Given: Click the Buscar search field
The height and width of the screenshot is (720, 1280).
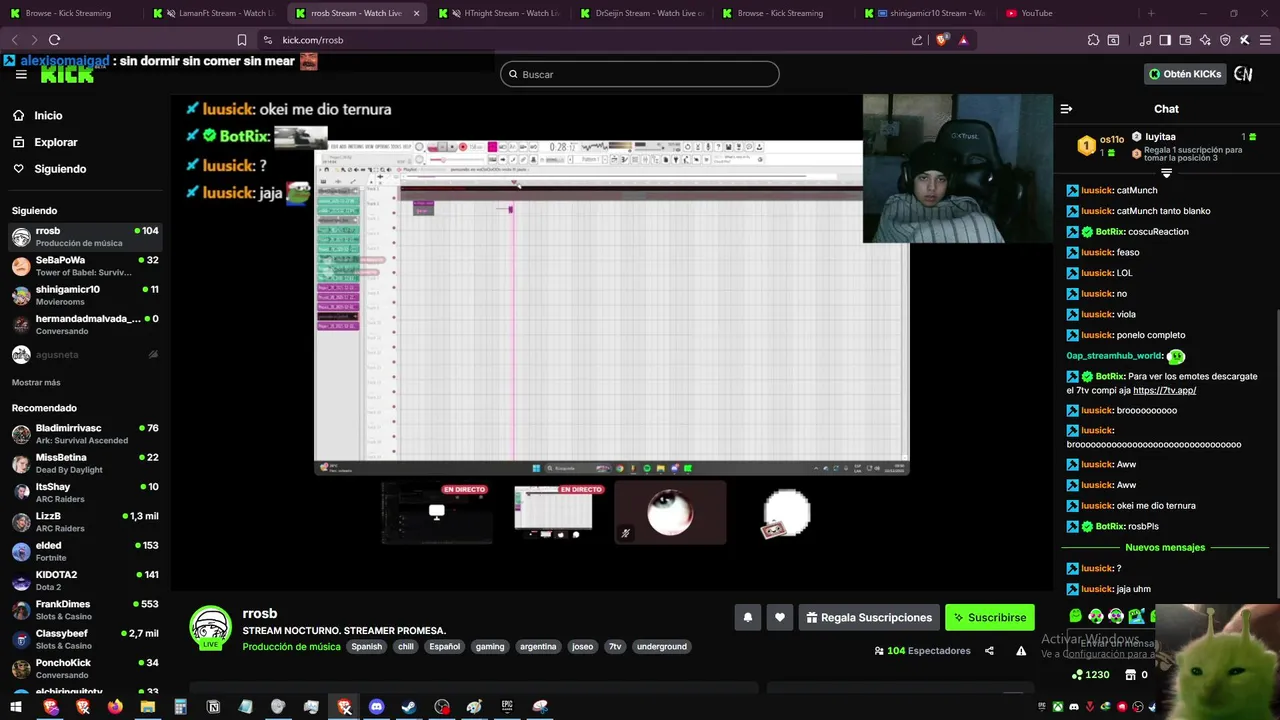Looking at the screenshot, I should pos(639,74).
